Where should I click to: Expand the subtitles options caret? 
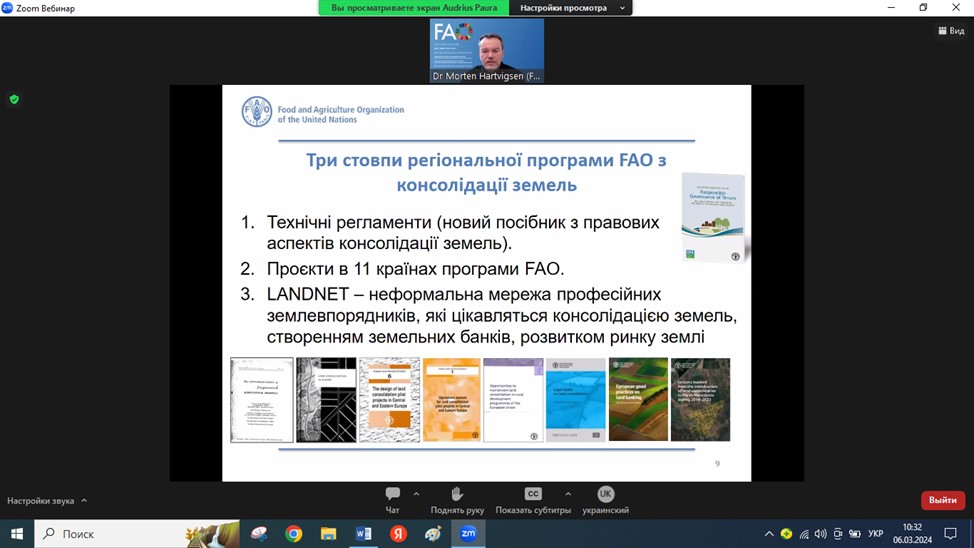pos(568,494)
